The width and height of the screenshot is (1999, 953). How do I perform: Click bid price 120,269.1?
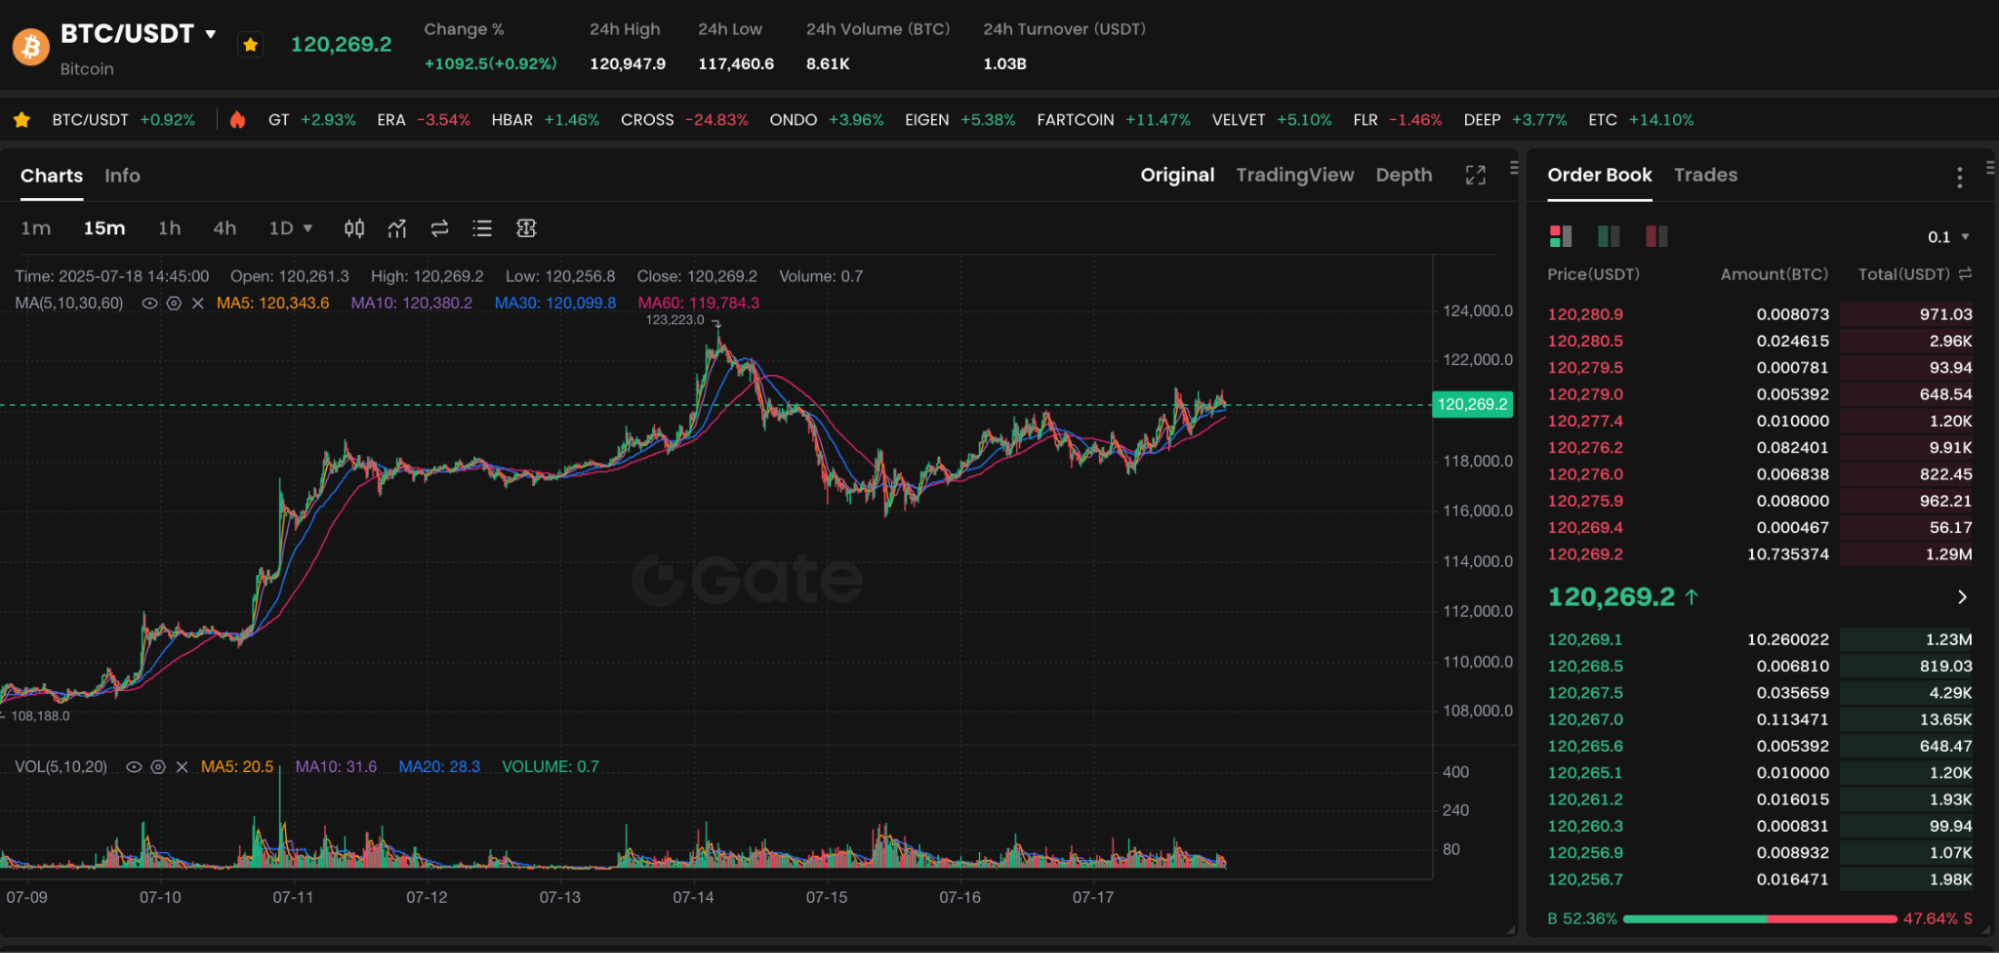click(x=1585, y=640)
